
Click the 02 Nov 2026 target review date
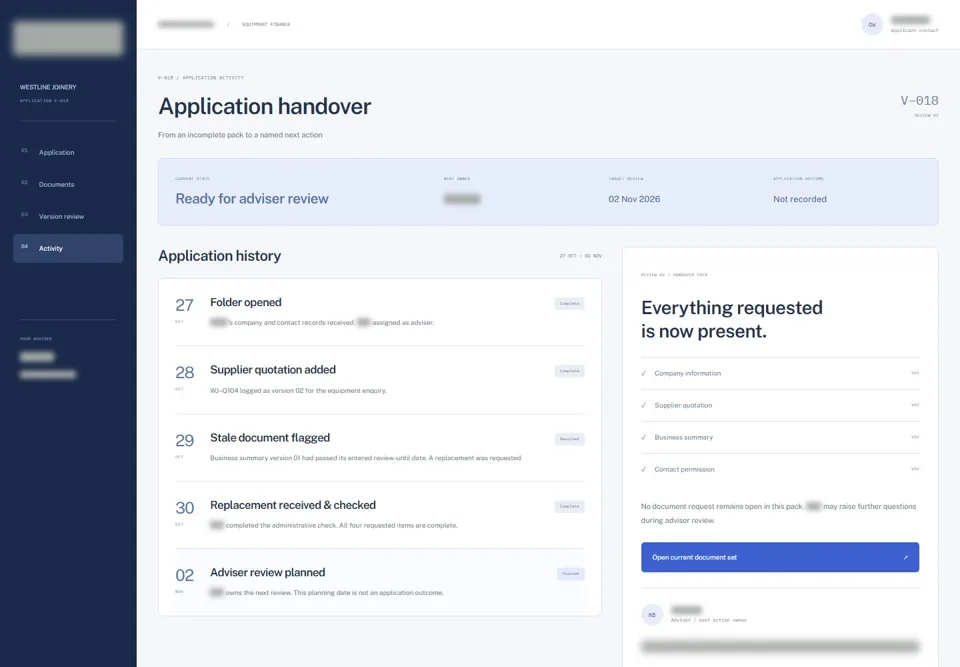click(x=634, y=199)
